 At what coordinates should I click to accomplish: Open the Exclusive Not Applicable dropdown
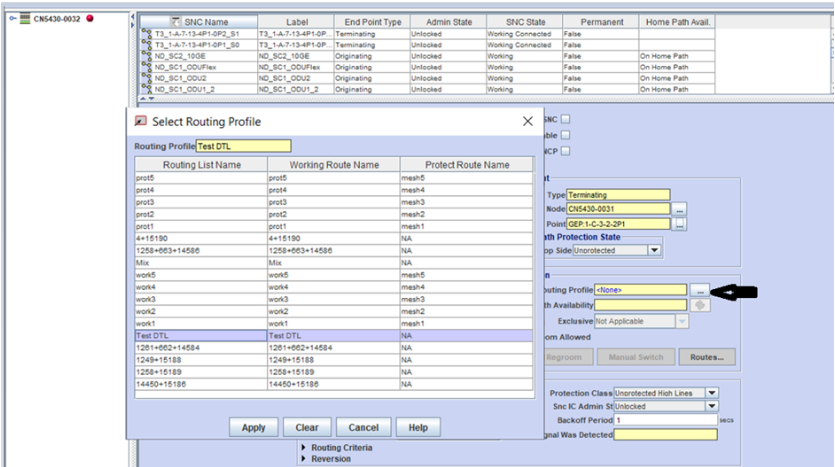682,321
